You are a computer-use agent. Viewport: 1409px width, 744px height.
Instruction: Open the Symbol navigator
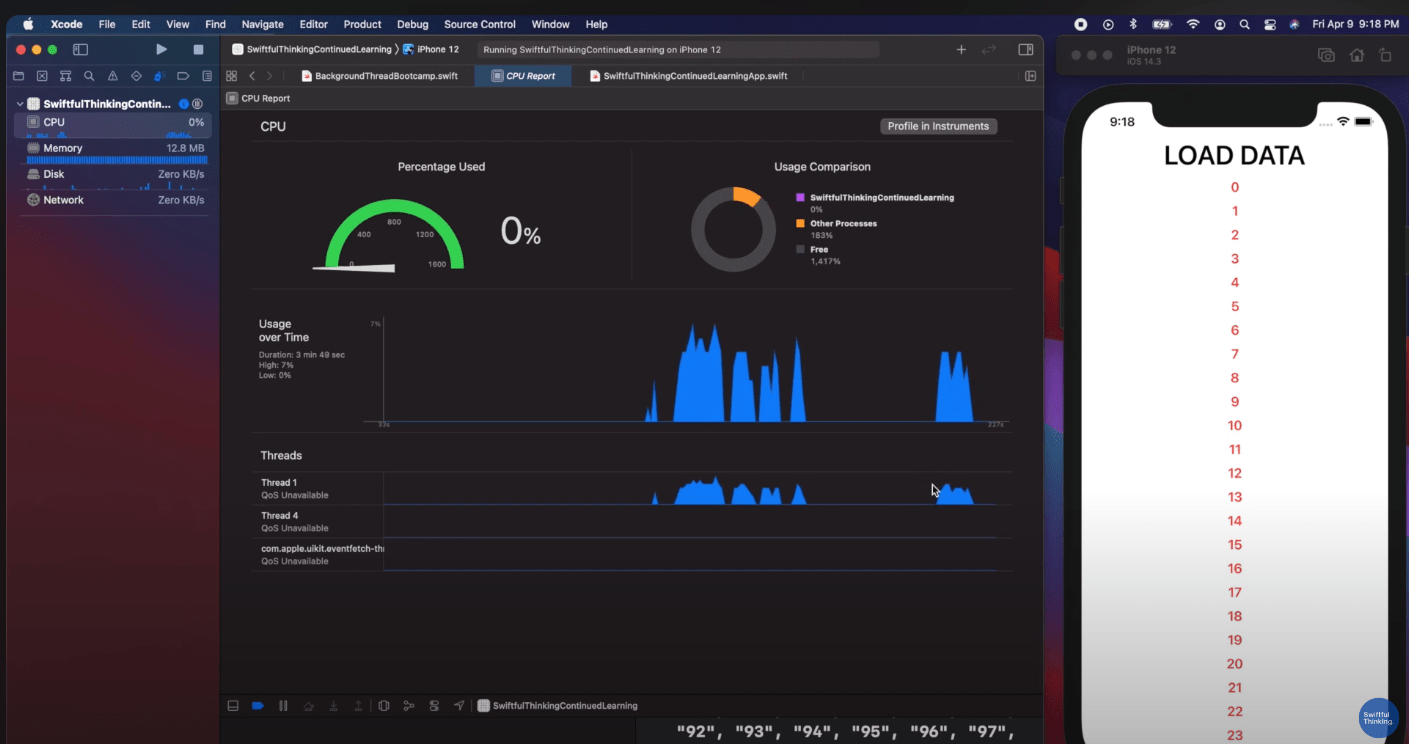click(65, 76)
